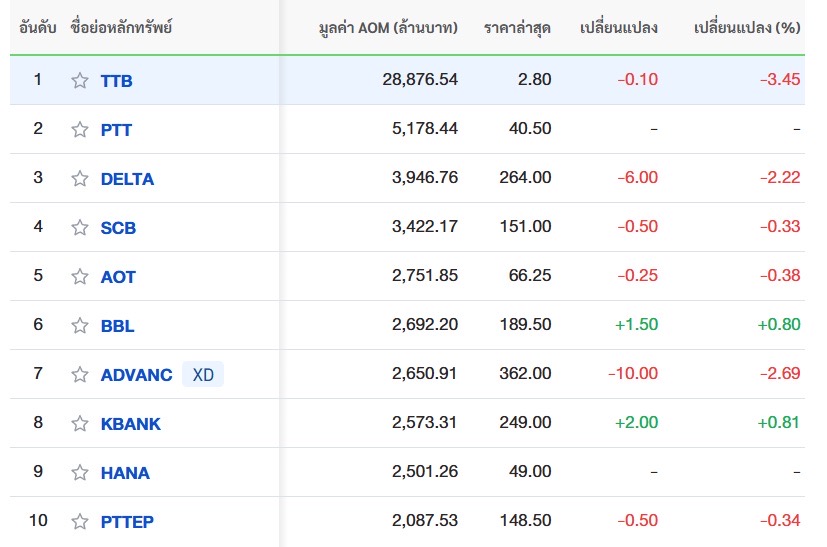Star AOT as favorite
Viewport: 827px width, 547px height.
click(80, 276)
